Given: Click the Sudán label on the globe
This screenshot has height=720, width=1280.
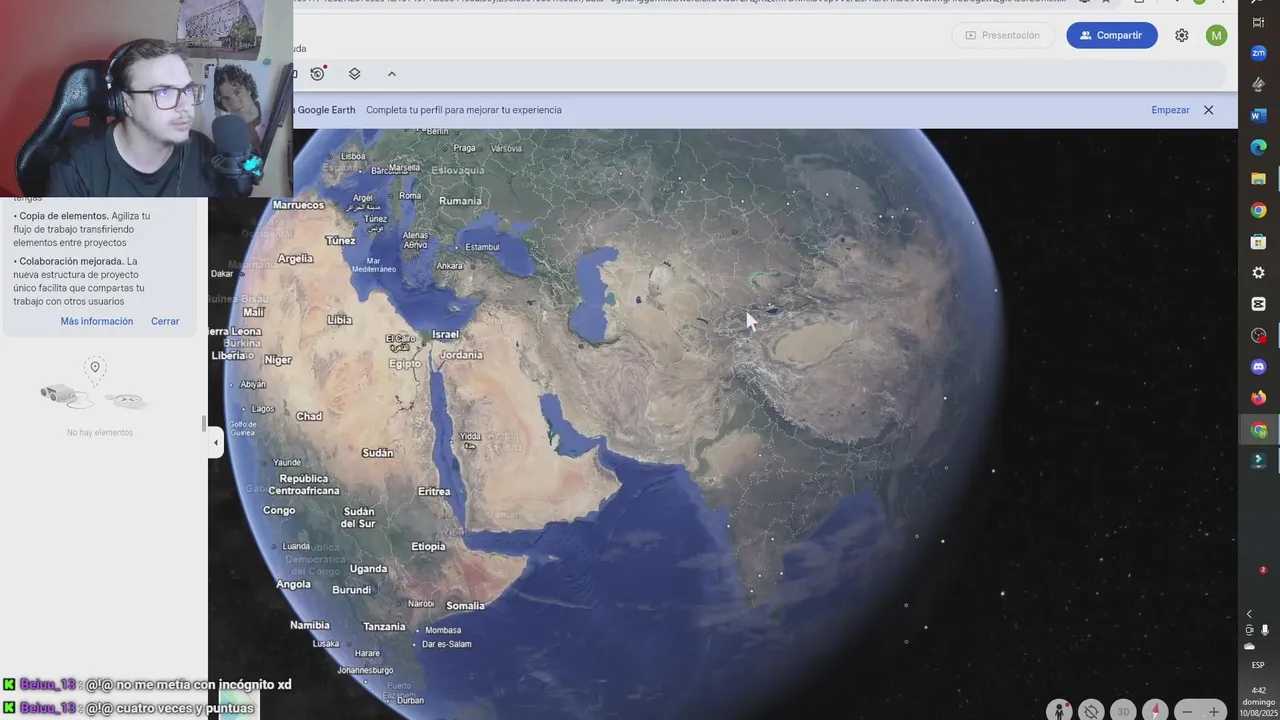Looking at the screenshot, I should tap(377, 453).
